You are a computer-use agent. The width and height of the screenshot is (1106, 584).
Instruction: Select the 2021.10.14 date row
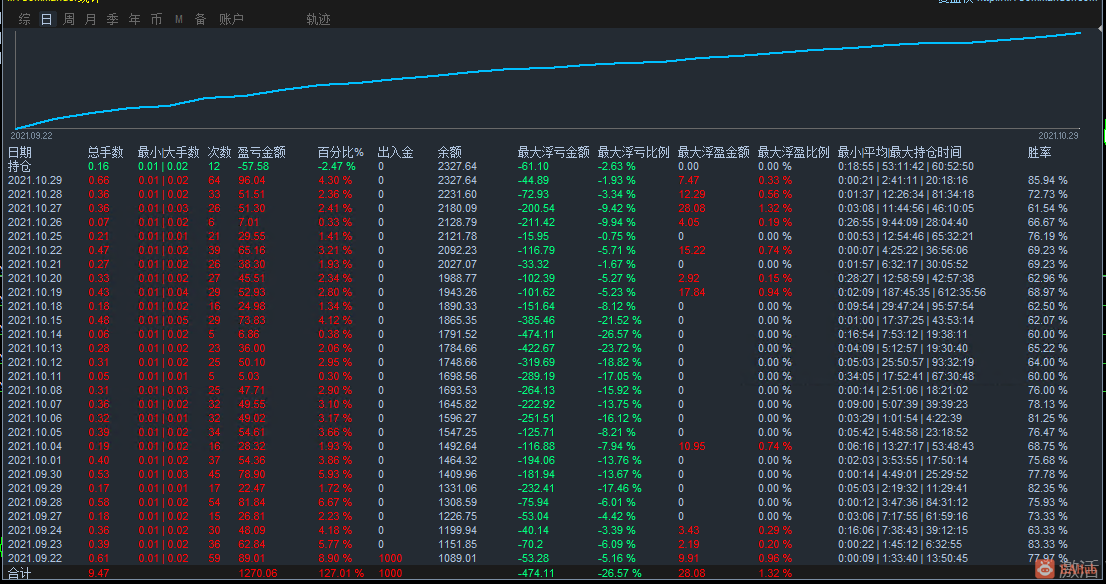(35, 334)
